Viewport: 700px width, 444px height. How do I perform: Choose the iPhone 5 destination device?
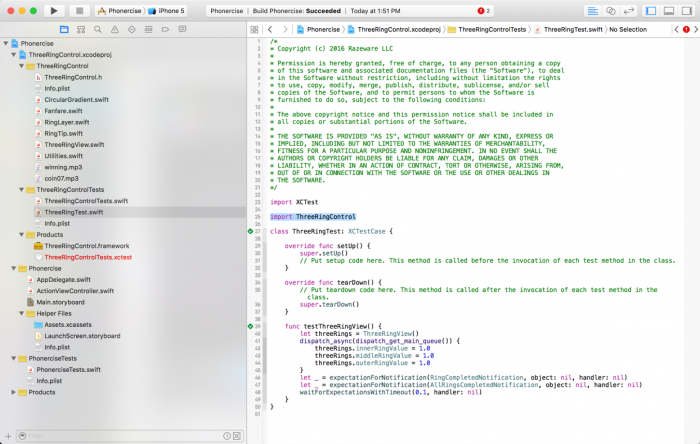(x=166, y=11)
